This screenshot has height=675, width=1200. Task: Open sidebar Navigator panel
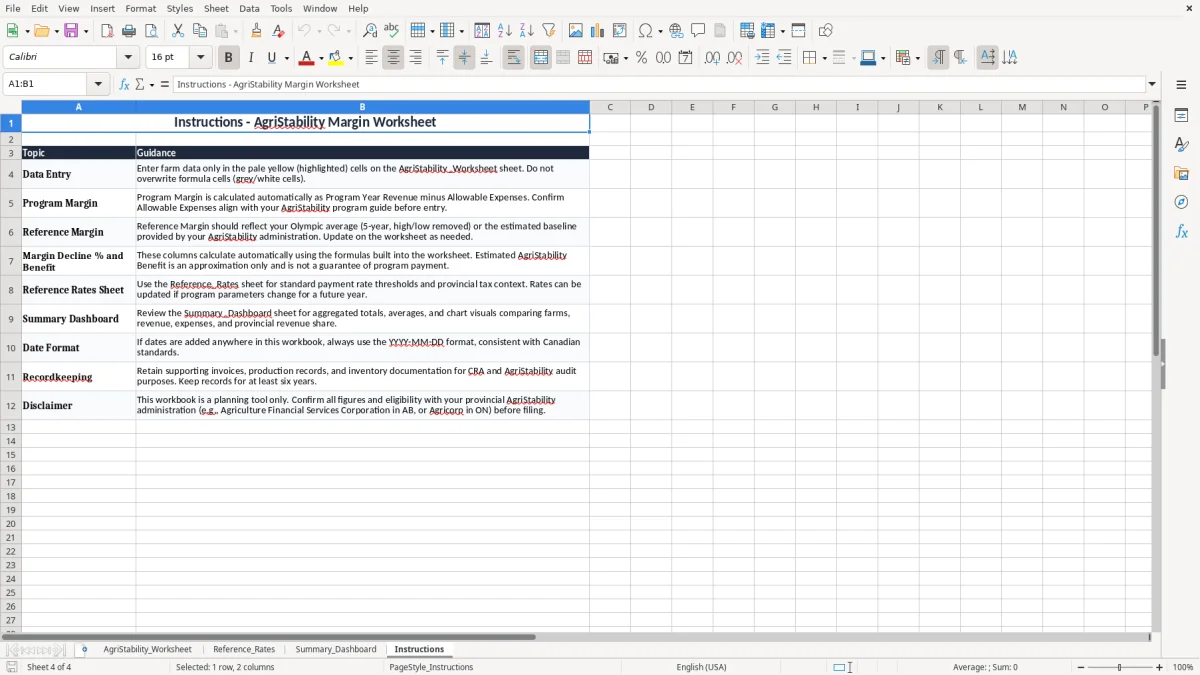coord(1181,202)
